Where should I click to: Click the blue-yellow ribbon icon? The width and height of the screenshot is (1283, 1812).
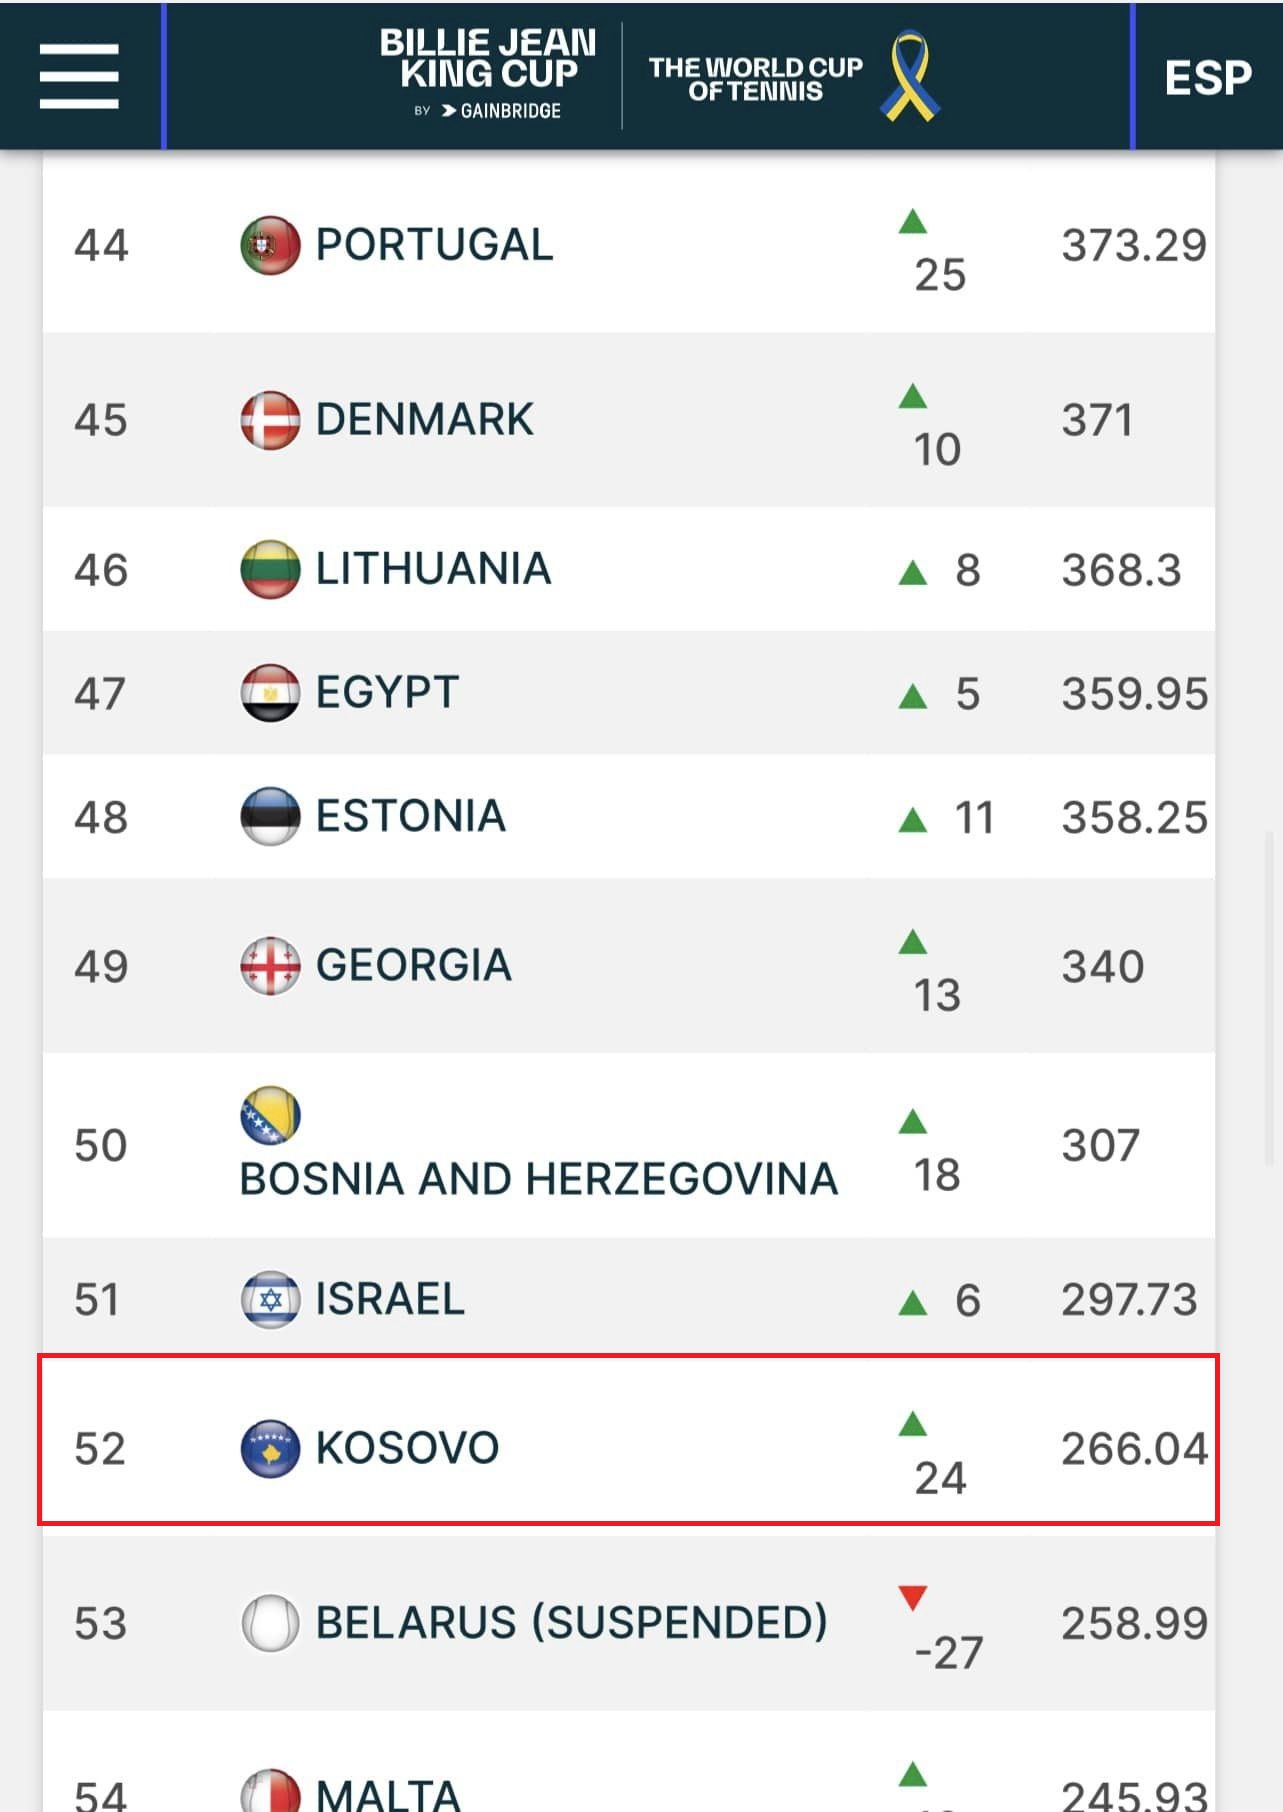(908, 76)
